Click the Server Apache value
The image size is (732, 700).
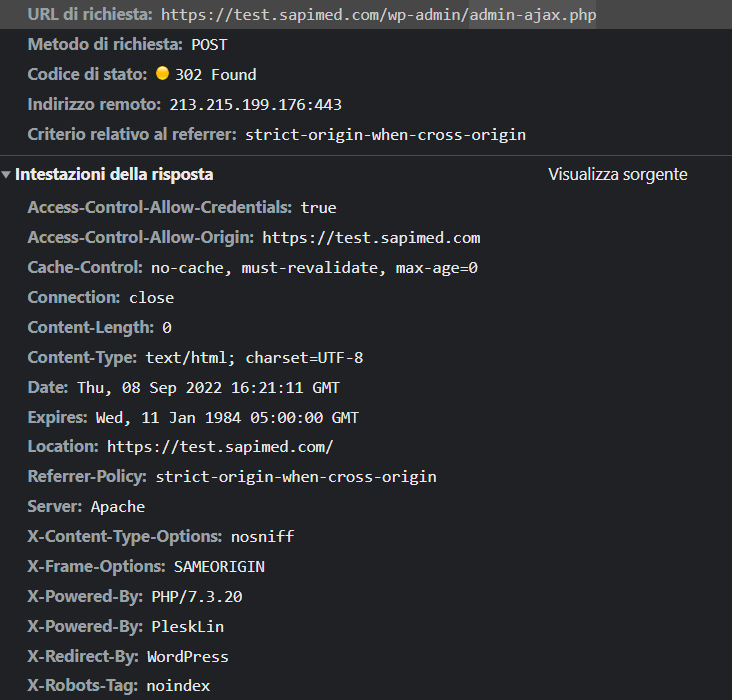coord(118,507)
